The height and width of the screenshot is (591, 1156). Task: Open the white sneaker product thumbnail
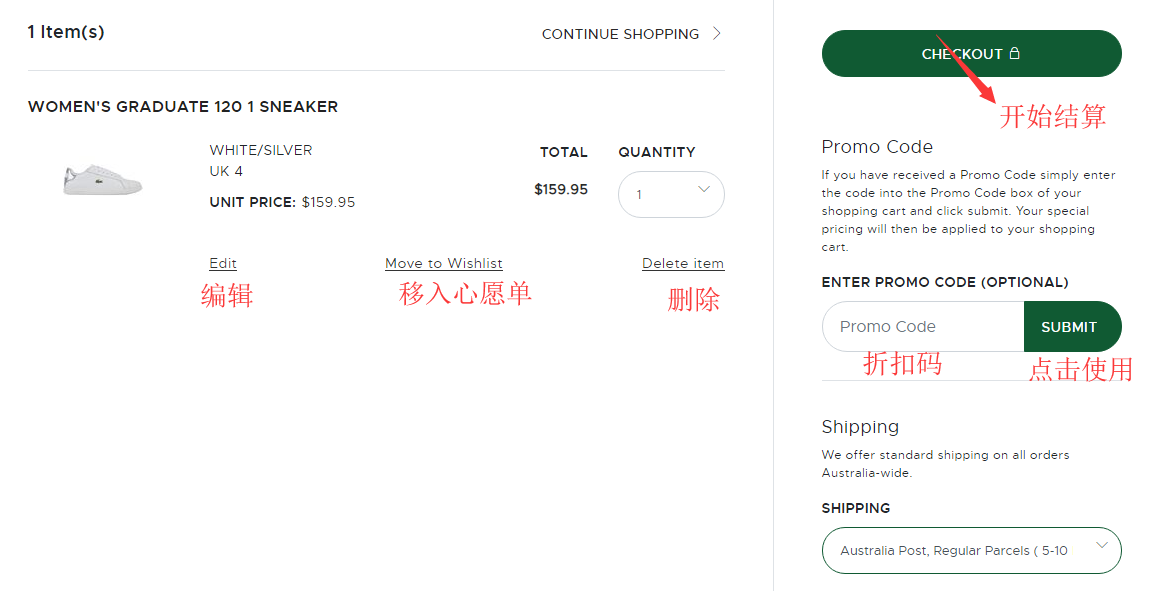tap(102, 179)
